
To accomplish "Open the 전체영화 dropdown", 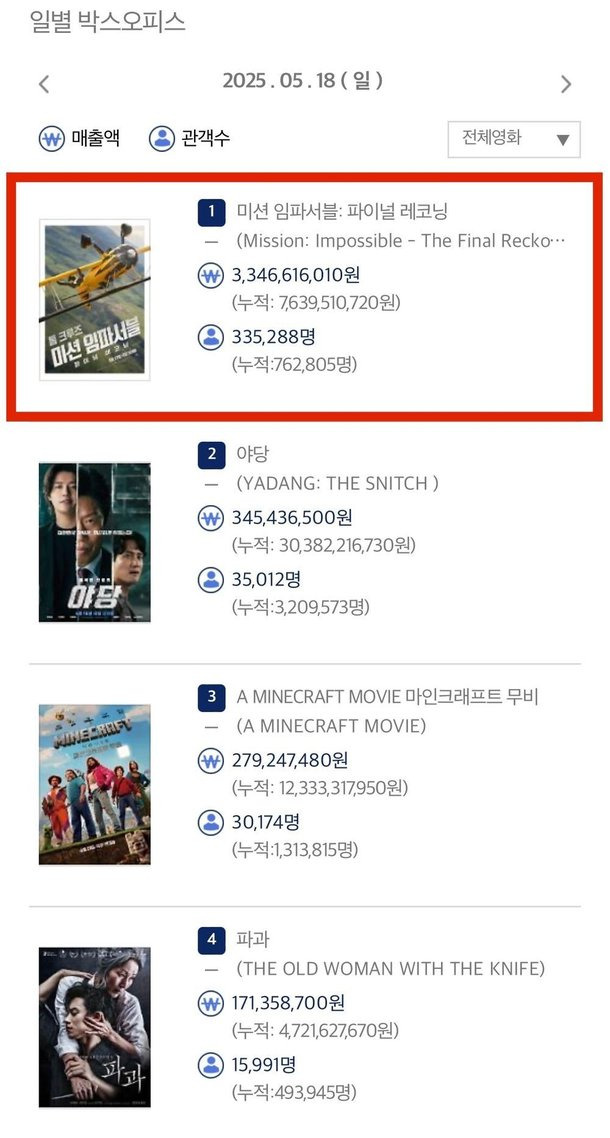I will click(x=514, y=139).
